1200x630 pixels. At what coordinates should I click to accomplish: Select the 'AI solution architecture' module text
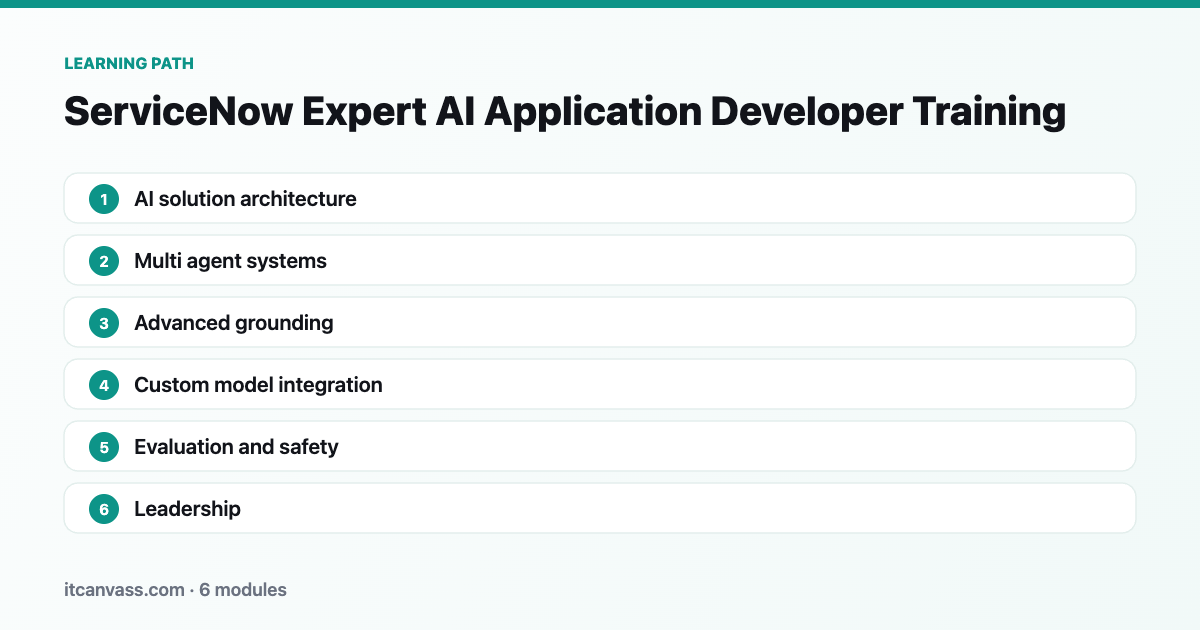click(x=245, y=199)
